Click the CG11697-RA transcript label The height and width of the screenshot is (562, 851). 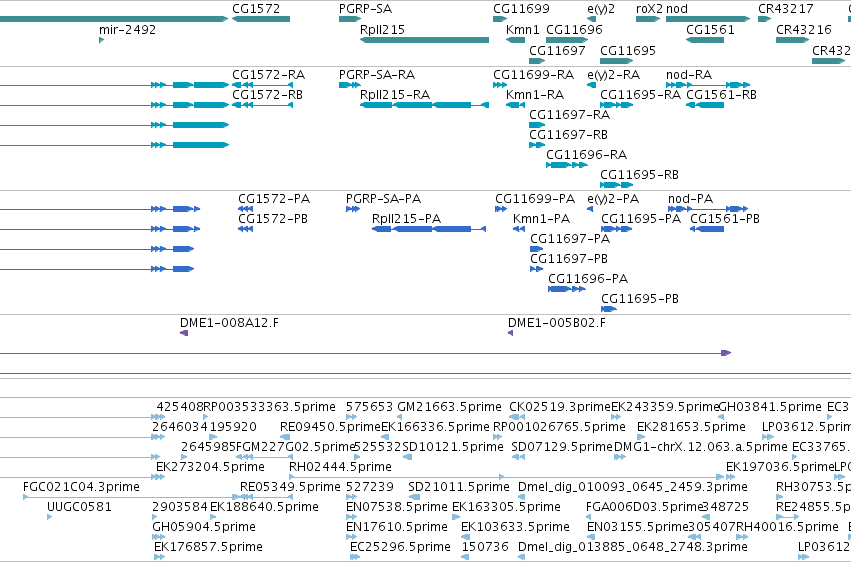coord(569,114)
